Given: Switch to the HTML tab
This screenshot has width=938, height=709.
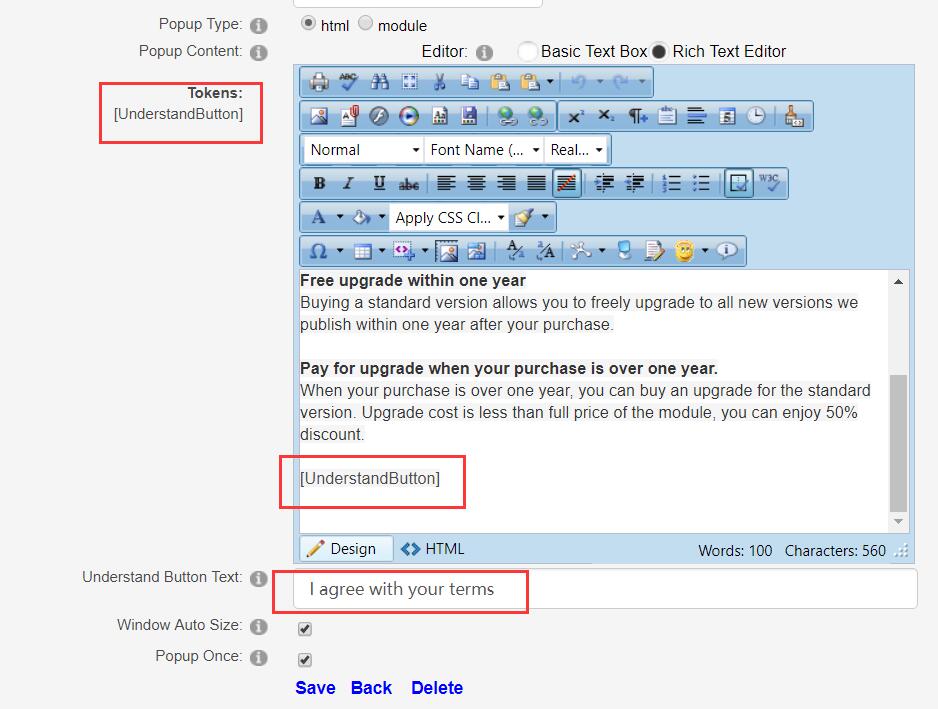Looking at the screenshot, I should 433,548.
